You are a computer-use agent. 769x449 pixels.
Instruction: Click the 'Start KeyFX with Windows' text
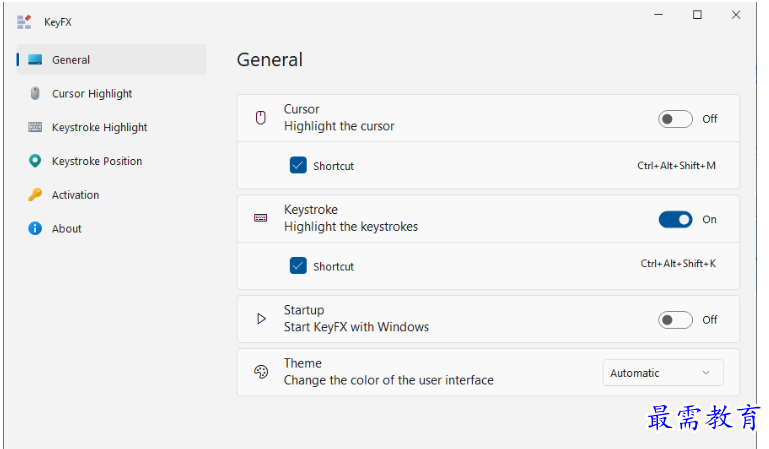[x=356, y=327]
